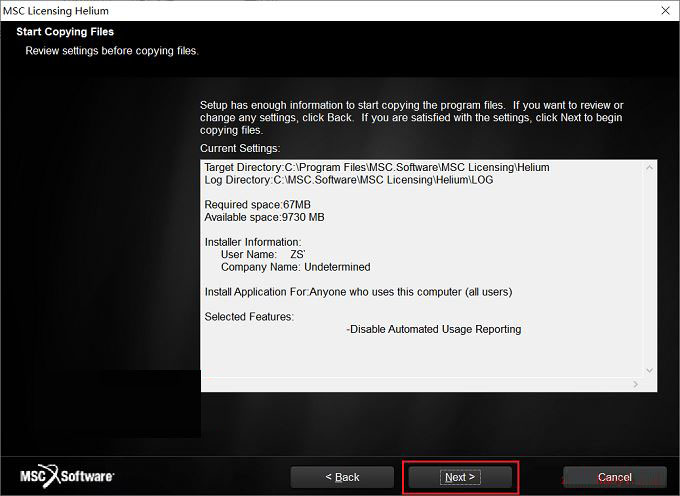Image resolution: width=680 pixels, height=496 pixels.
Task: Click Company Name: Undetermined line
Action: tap(296, 267)
